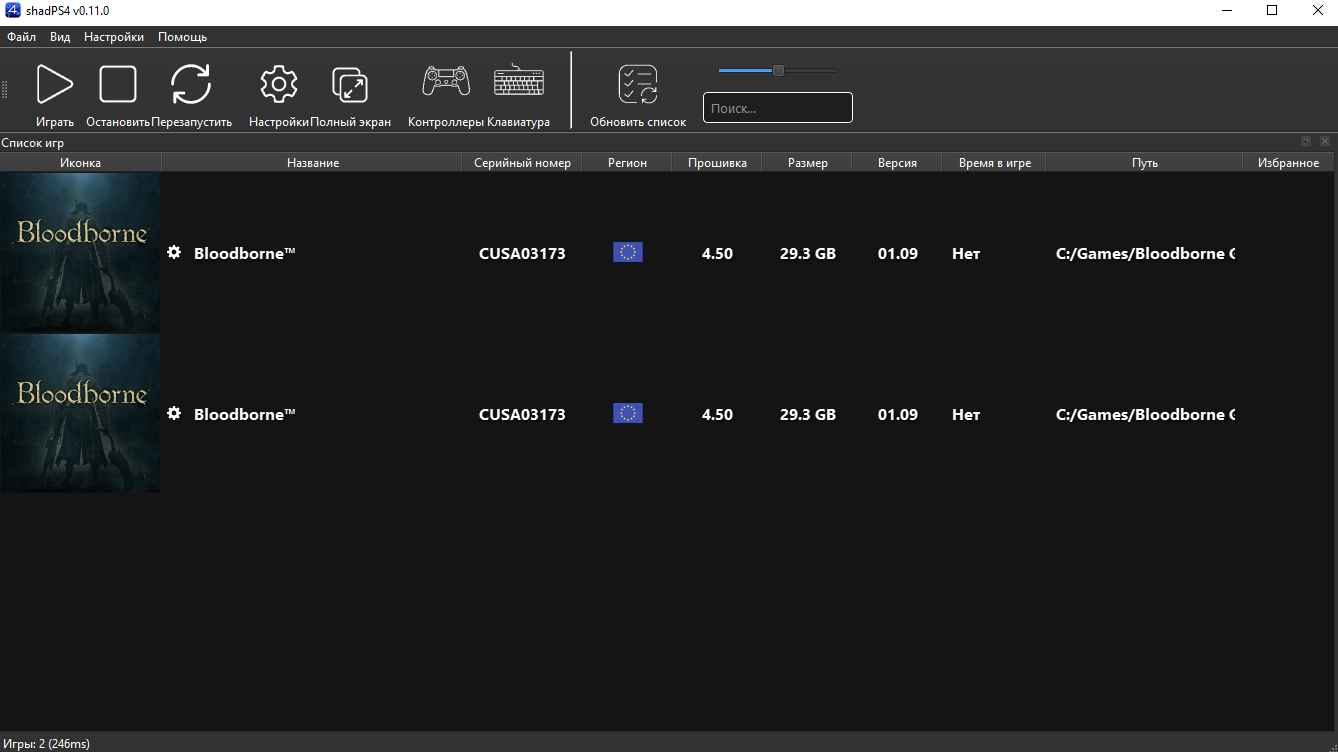Viewport: 1338px width, 752px height.
Task: Click the Список игр panel title
Action: (33, 143)
